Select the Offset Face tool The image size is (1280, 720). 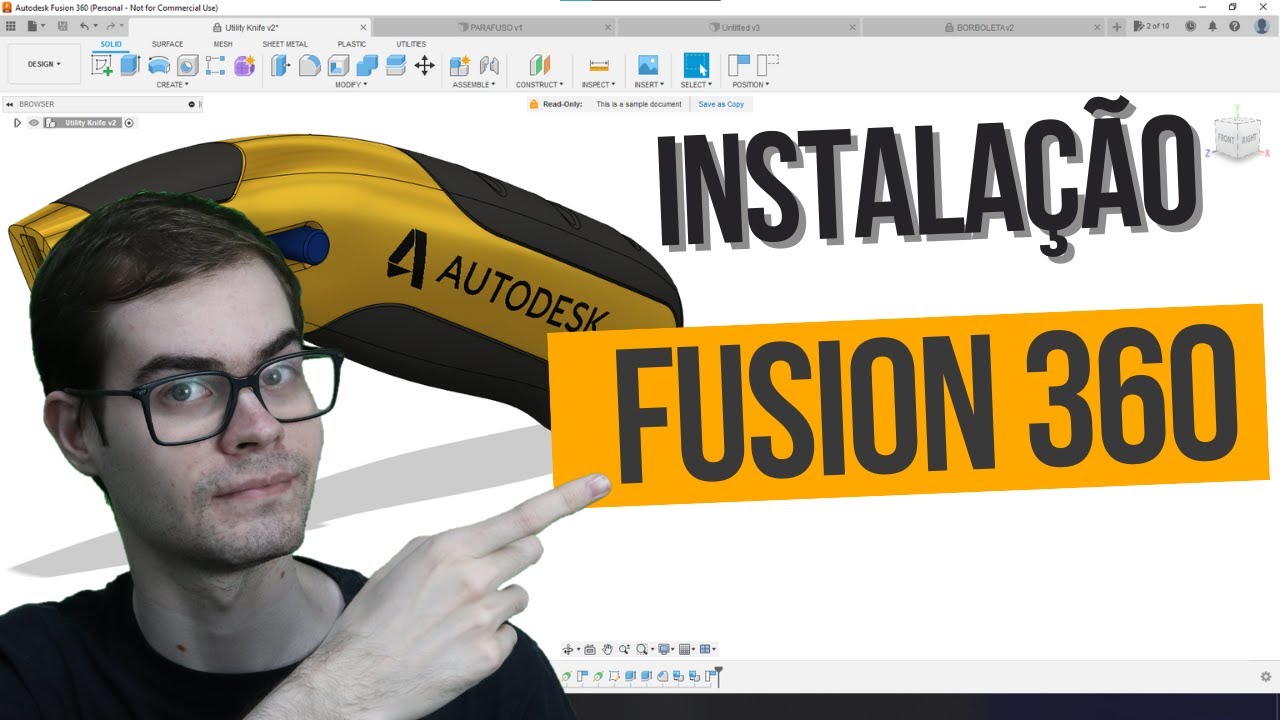[x=395, y=66]
